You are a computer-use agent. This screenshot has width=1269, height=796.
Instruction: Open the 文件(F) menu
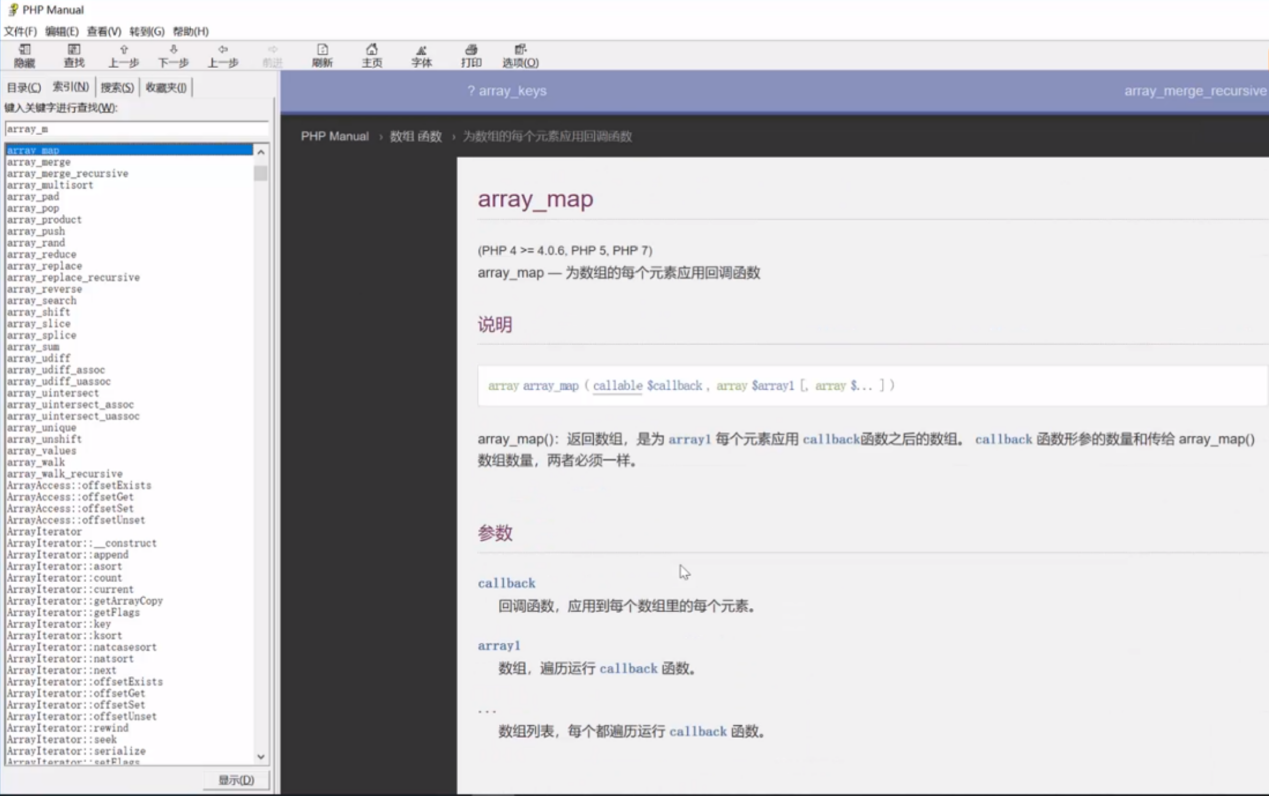click(20, 32)
